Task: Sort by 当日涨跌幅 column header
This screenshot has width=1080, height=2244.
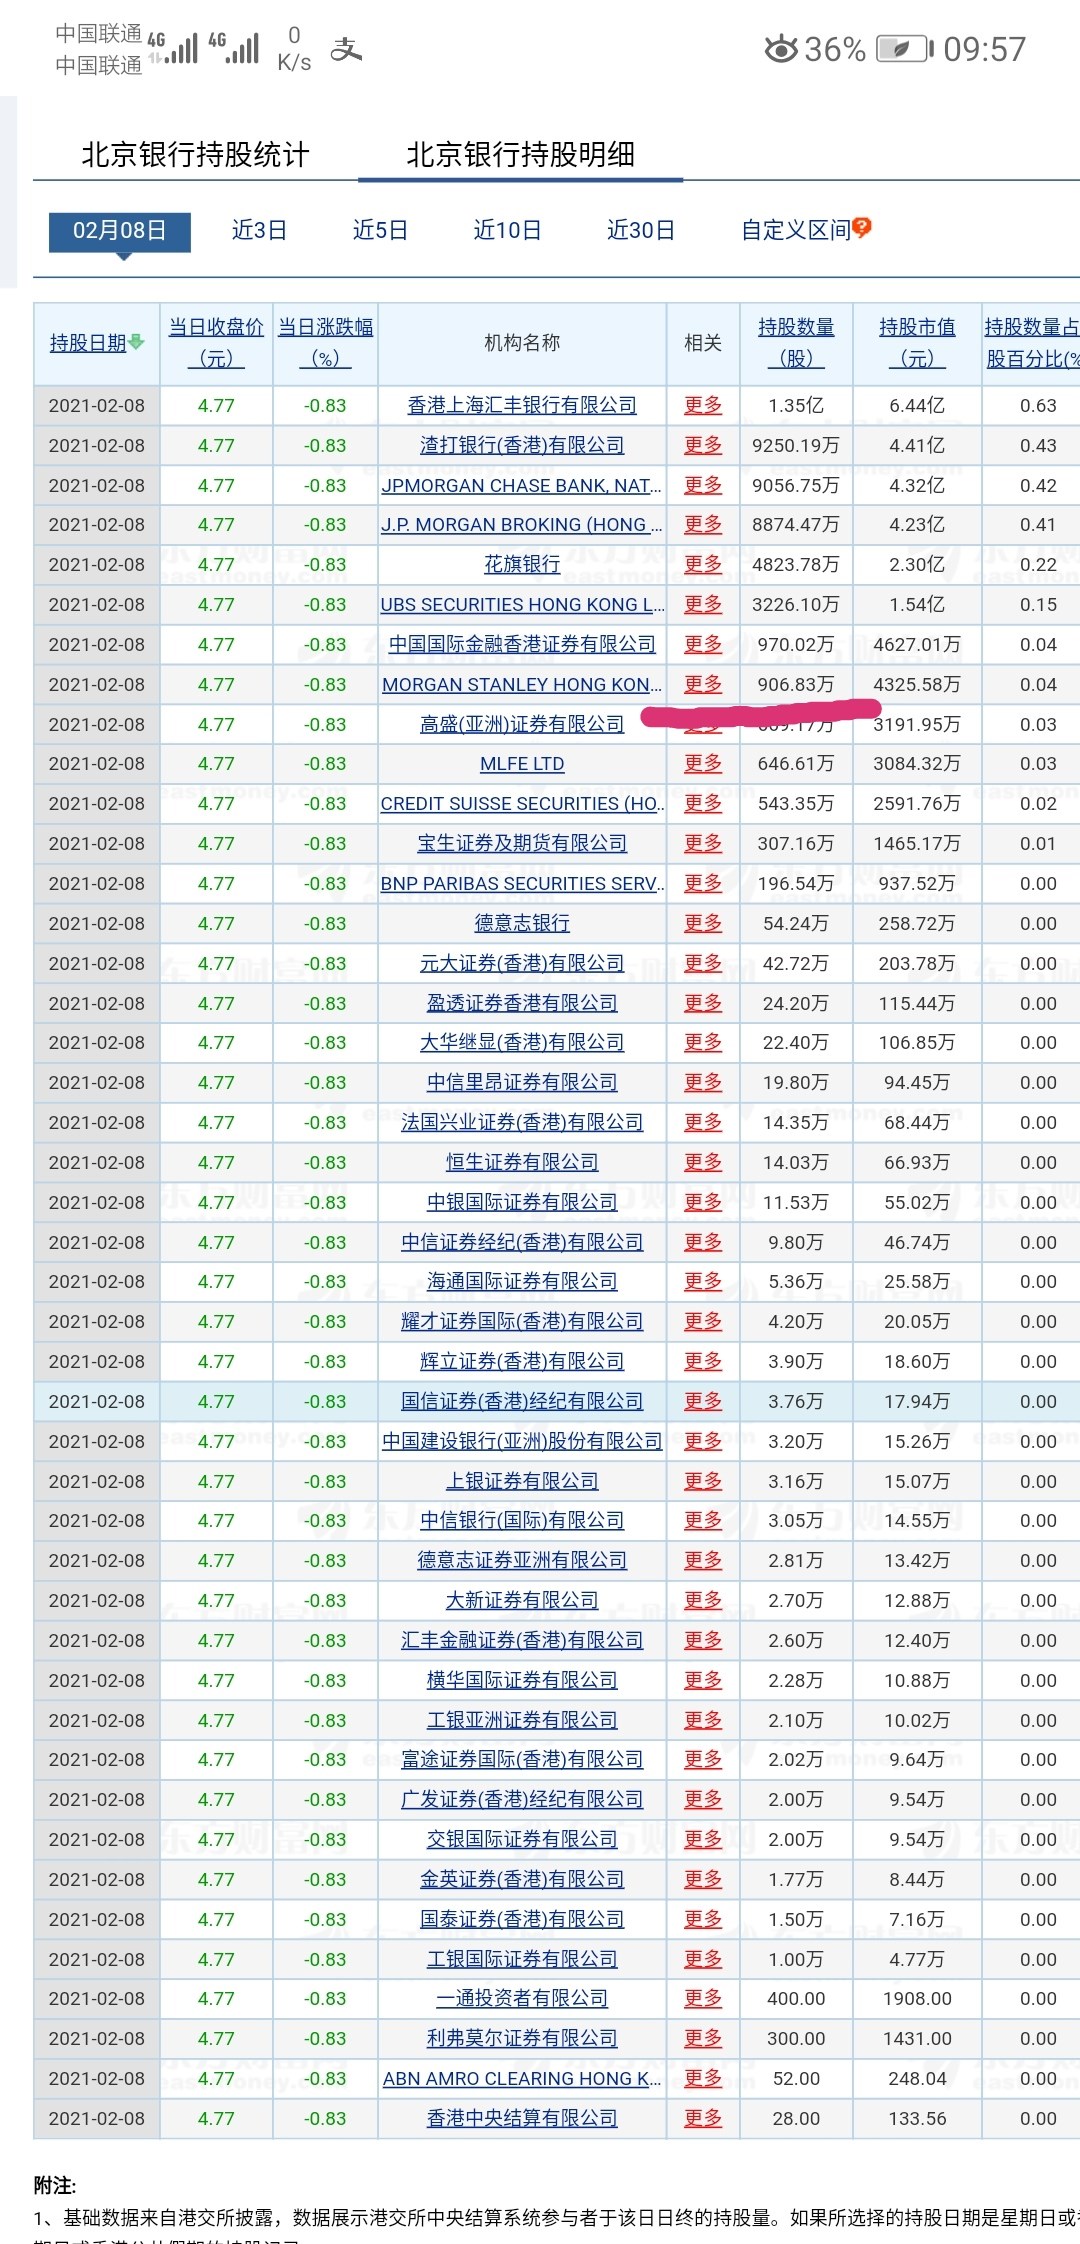Action: 325,343
